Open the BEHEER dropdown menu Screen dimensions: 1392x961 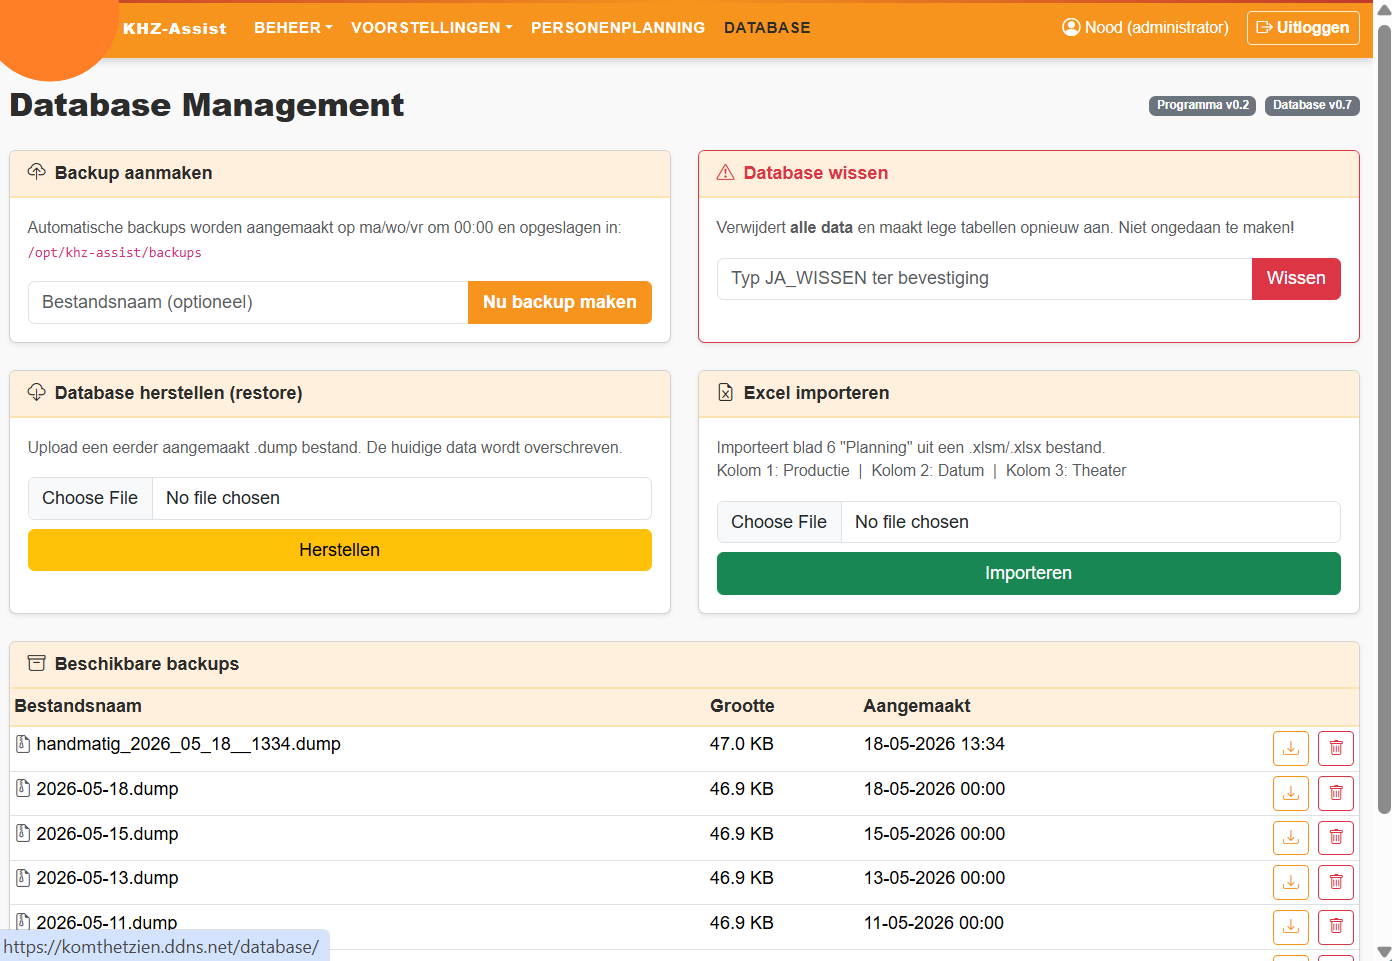point(293,28)
